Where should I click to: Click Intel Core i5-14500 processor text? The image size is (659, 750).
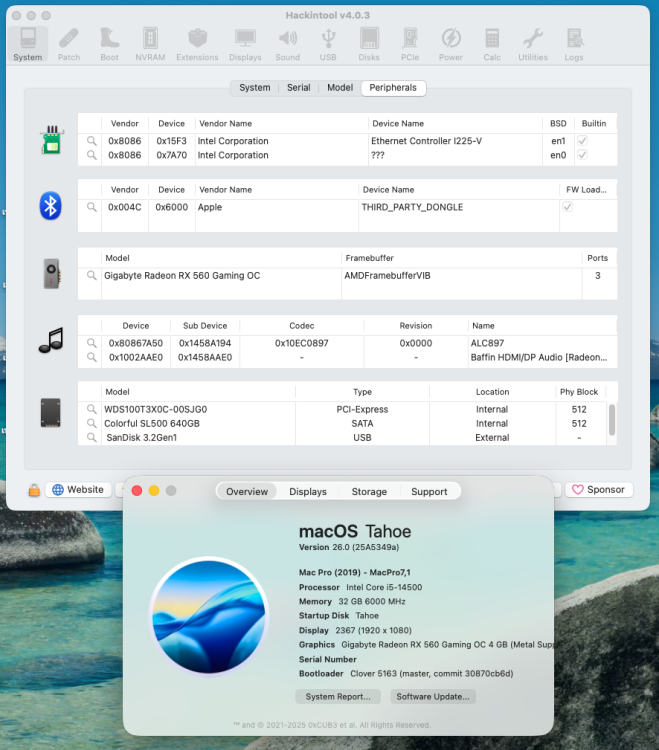pos(384,587)
